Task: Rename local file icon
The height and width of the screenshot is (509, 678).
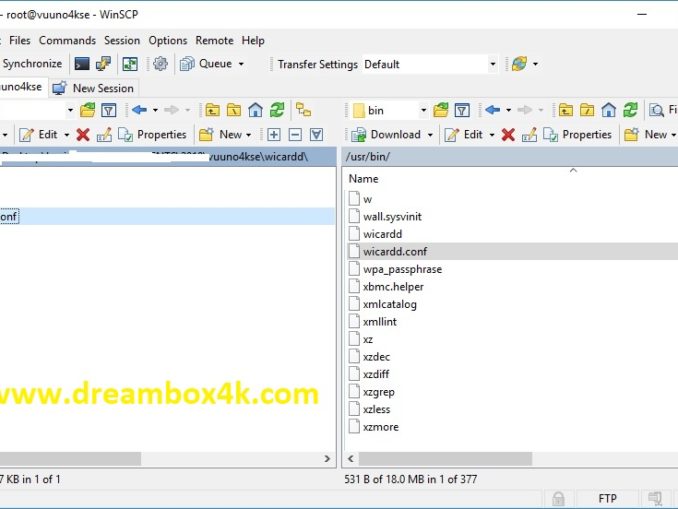Action: [x=104, y=134]
